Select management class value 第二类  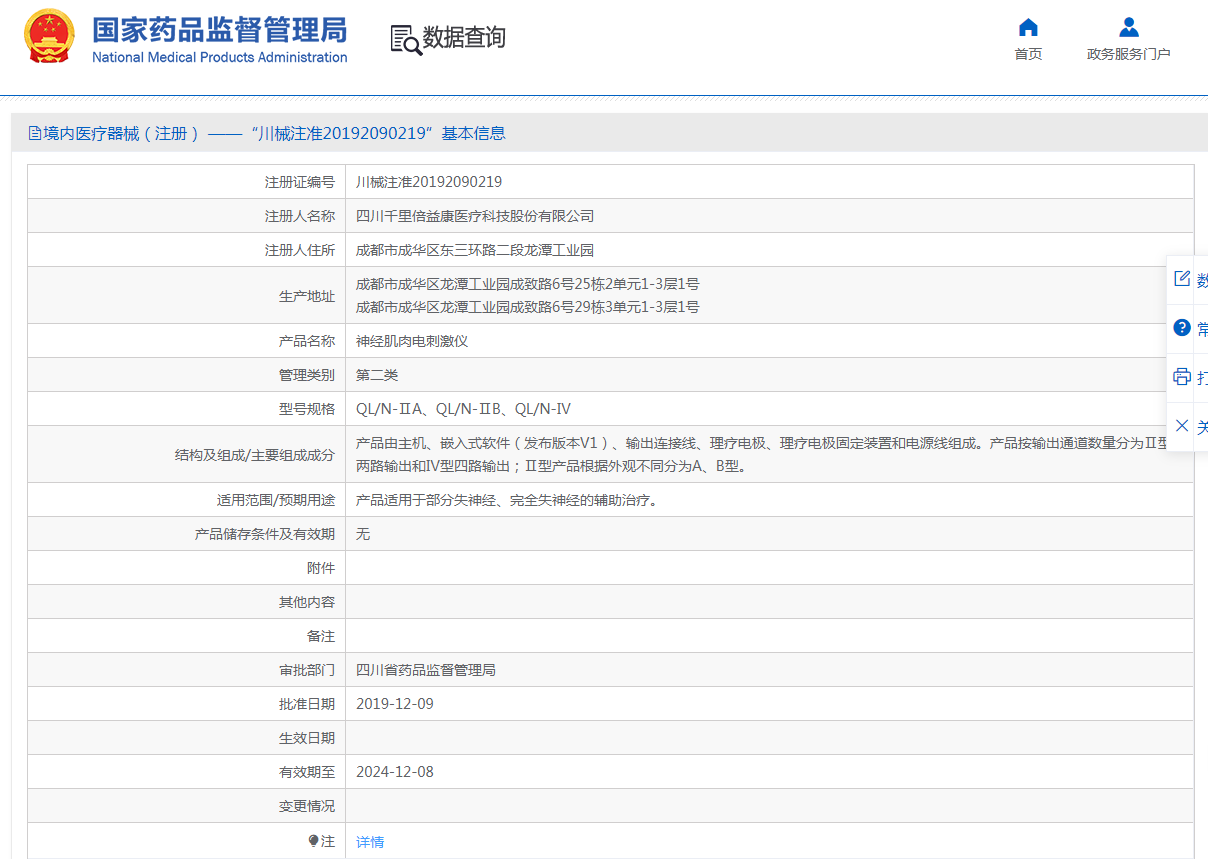(x=377, y=375)
